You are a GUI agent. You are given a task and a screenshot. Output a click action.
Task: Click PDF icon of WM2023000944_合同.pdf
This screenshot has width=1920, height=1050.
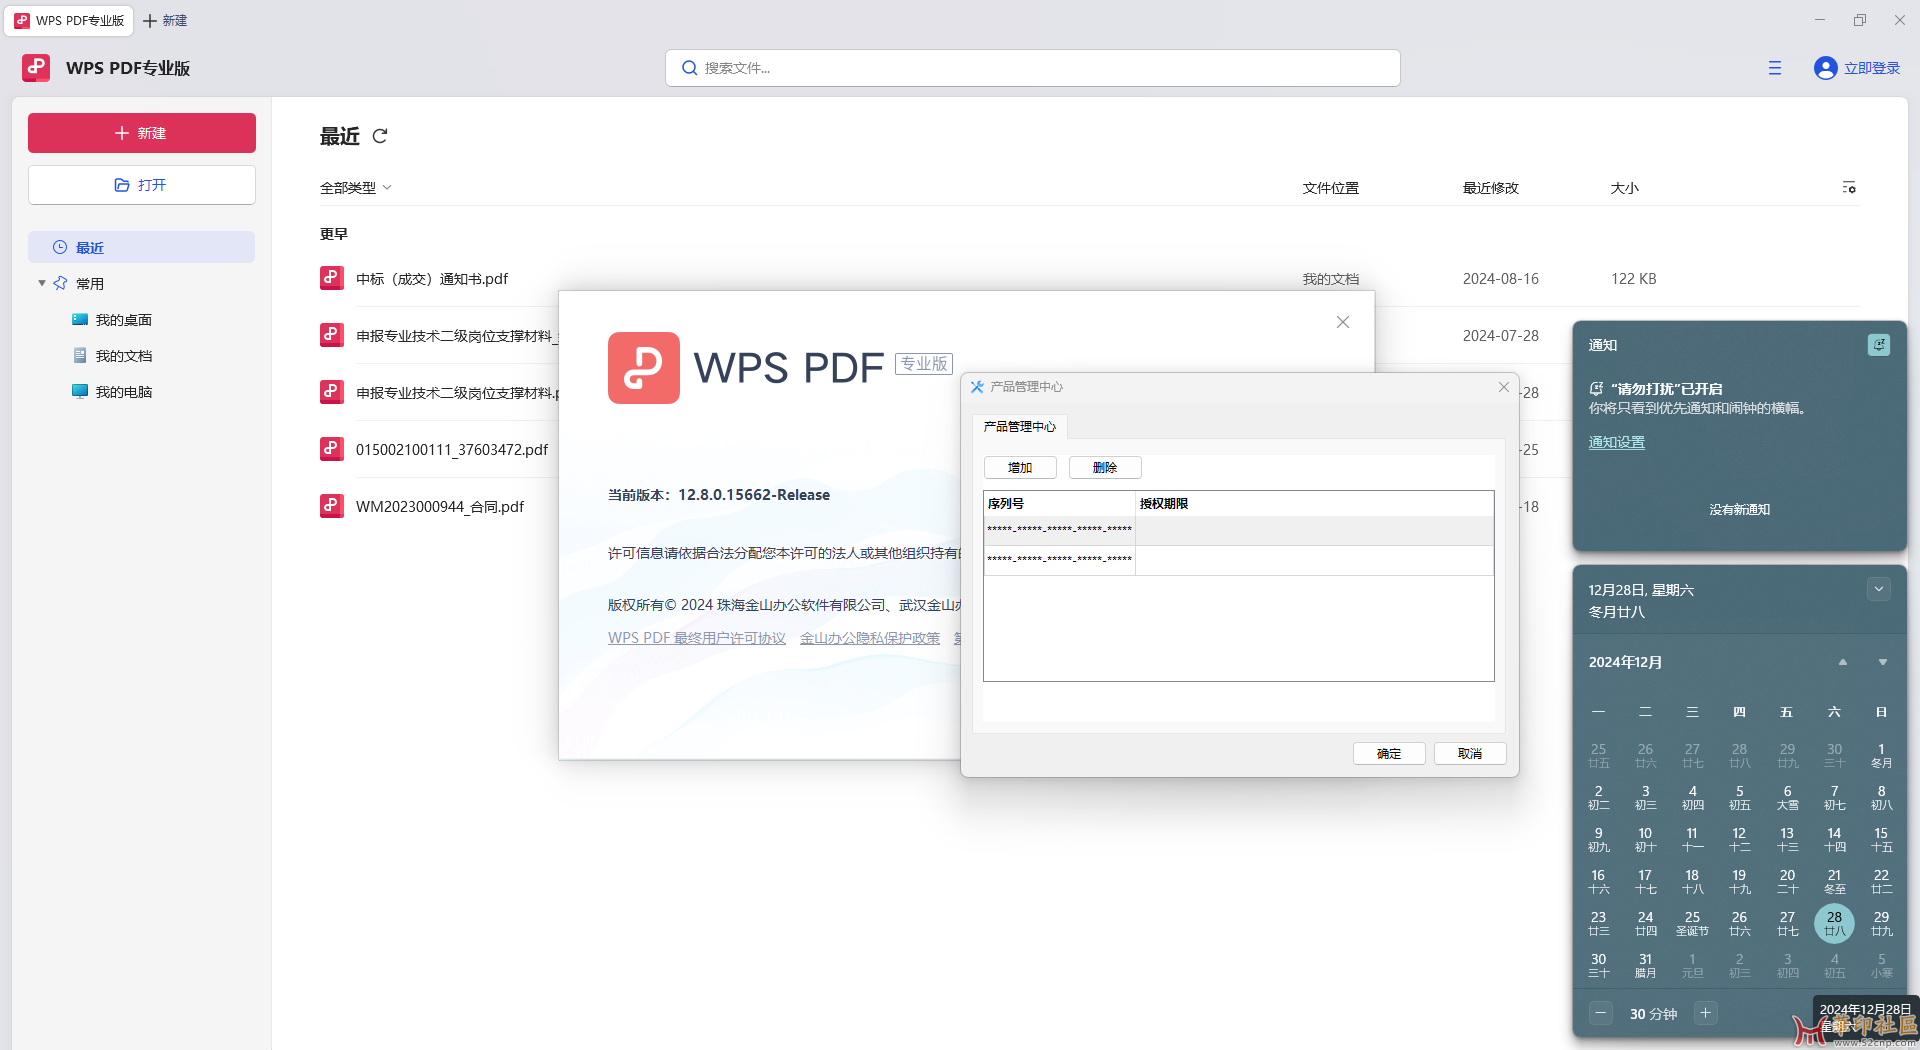click(x=332, y=507)
